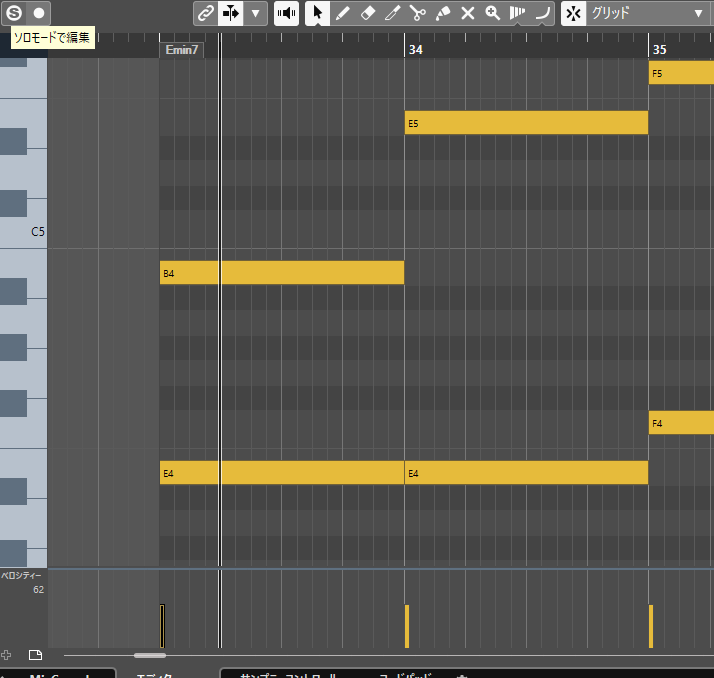Viewport: 714px width, 678px height.
Task: Click bar 35 on the ruler
Action: 659,50
